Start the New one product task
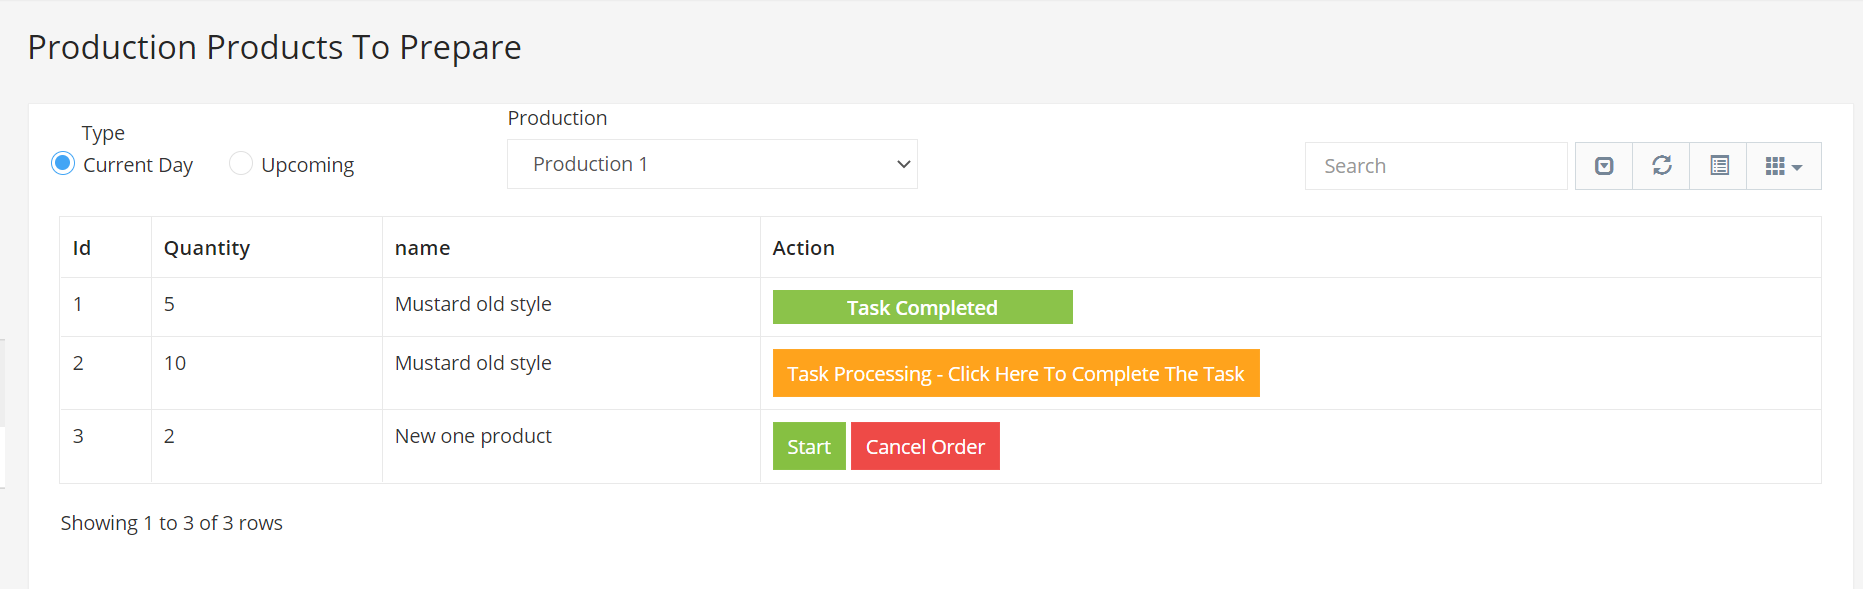This screenshot has height=589, width=1863. coord(809,446)
